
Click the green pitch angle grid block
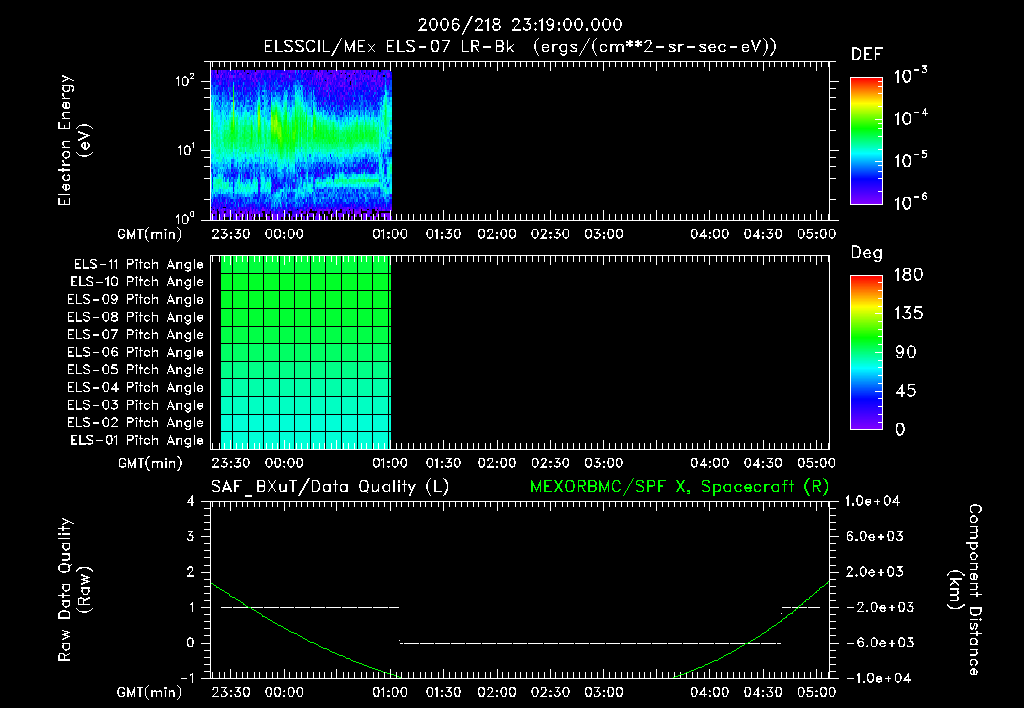coord(306,352)
